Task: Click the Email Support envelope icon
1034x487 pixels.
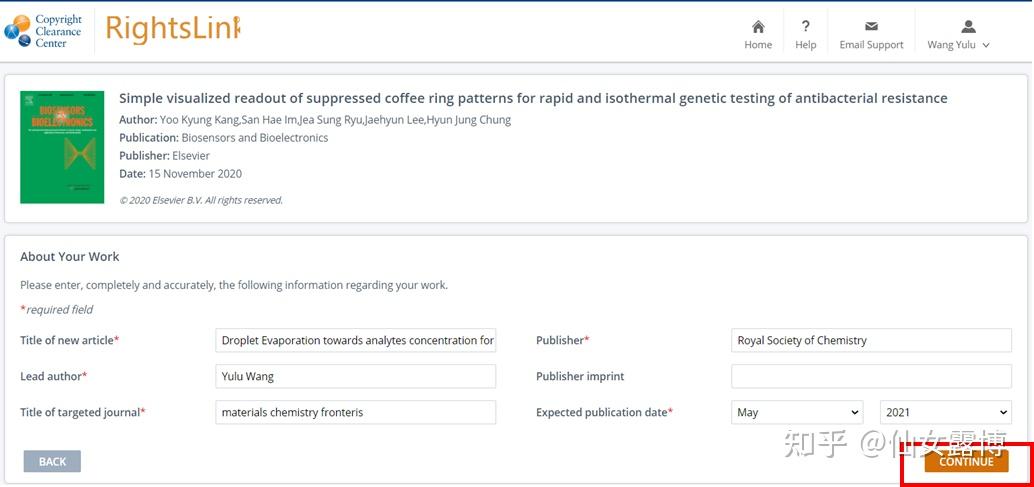Action: pos(871,27)
